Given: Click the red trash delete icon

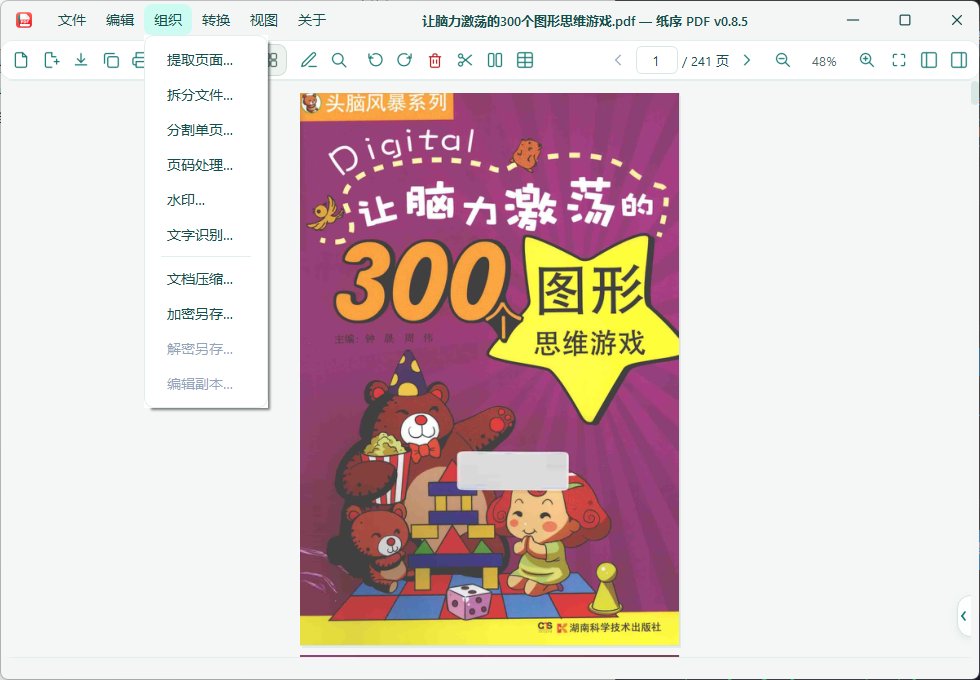Looking at the screenshot, I should pyautogui.click(x=435, y=61).
